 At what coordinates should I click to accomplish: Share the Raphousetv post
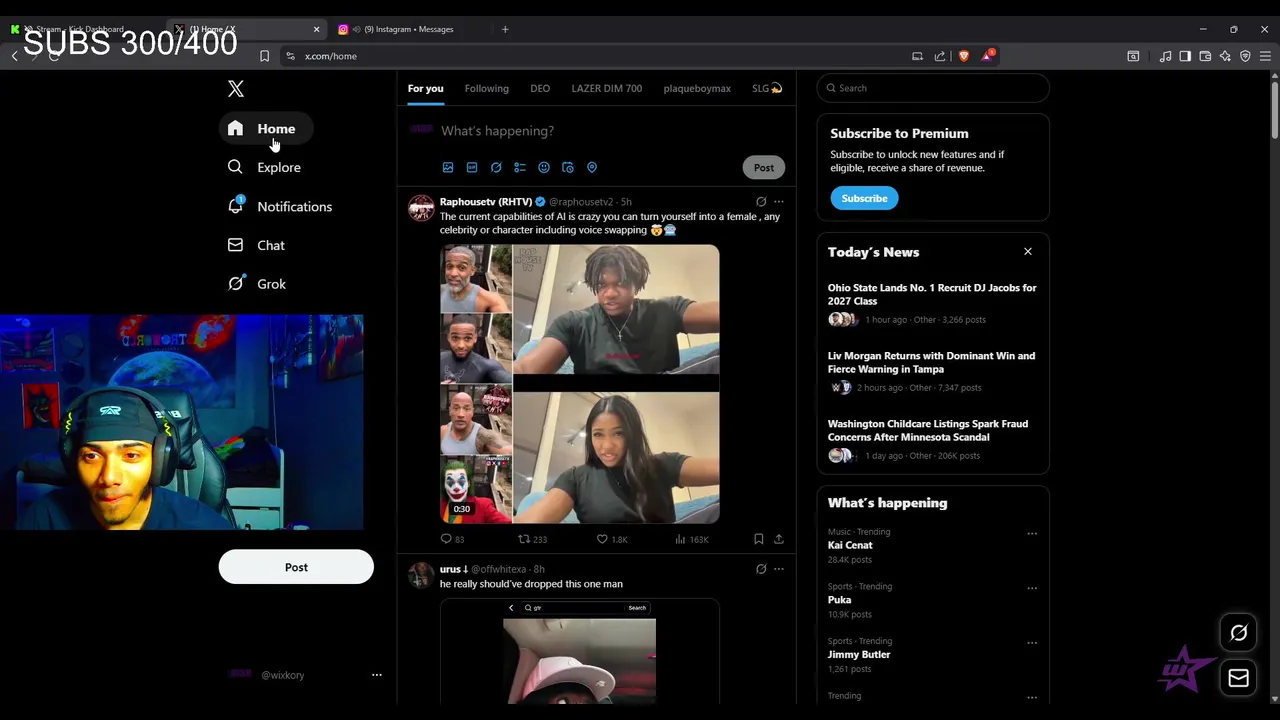coord(779,539)
